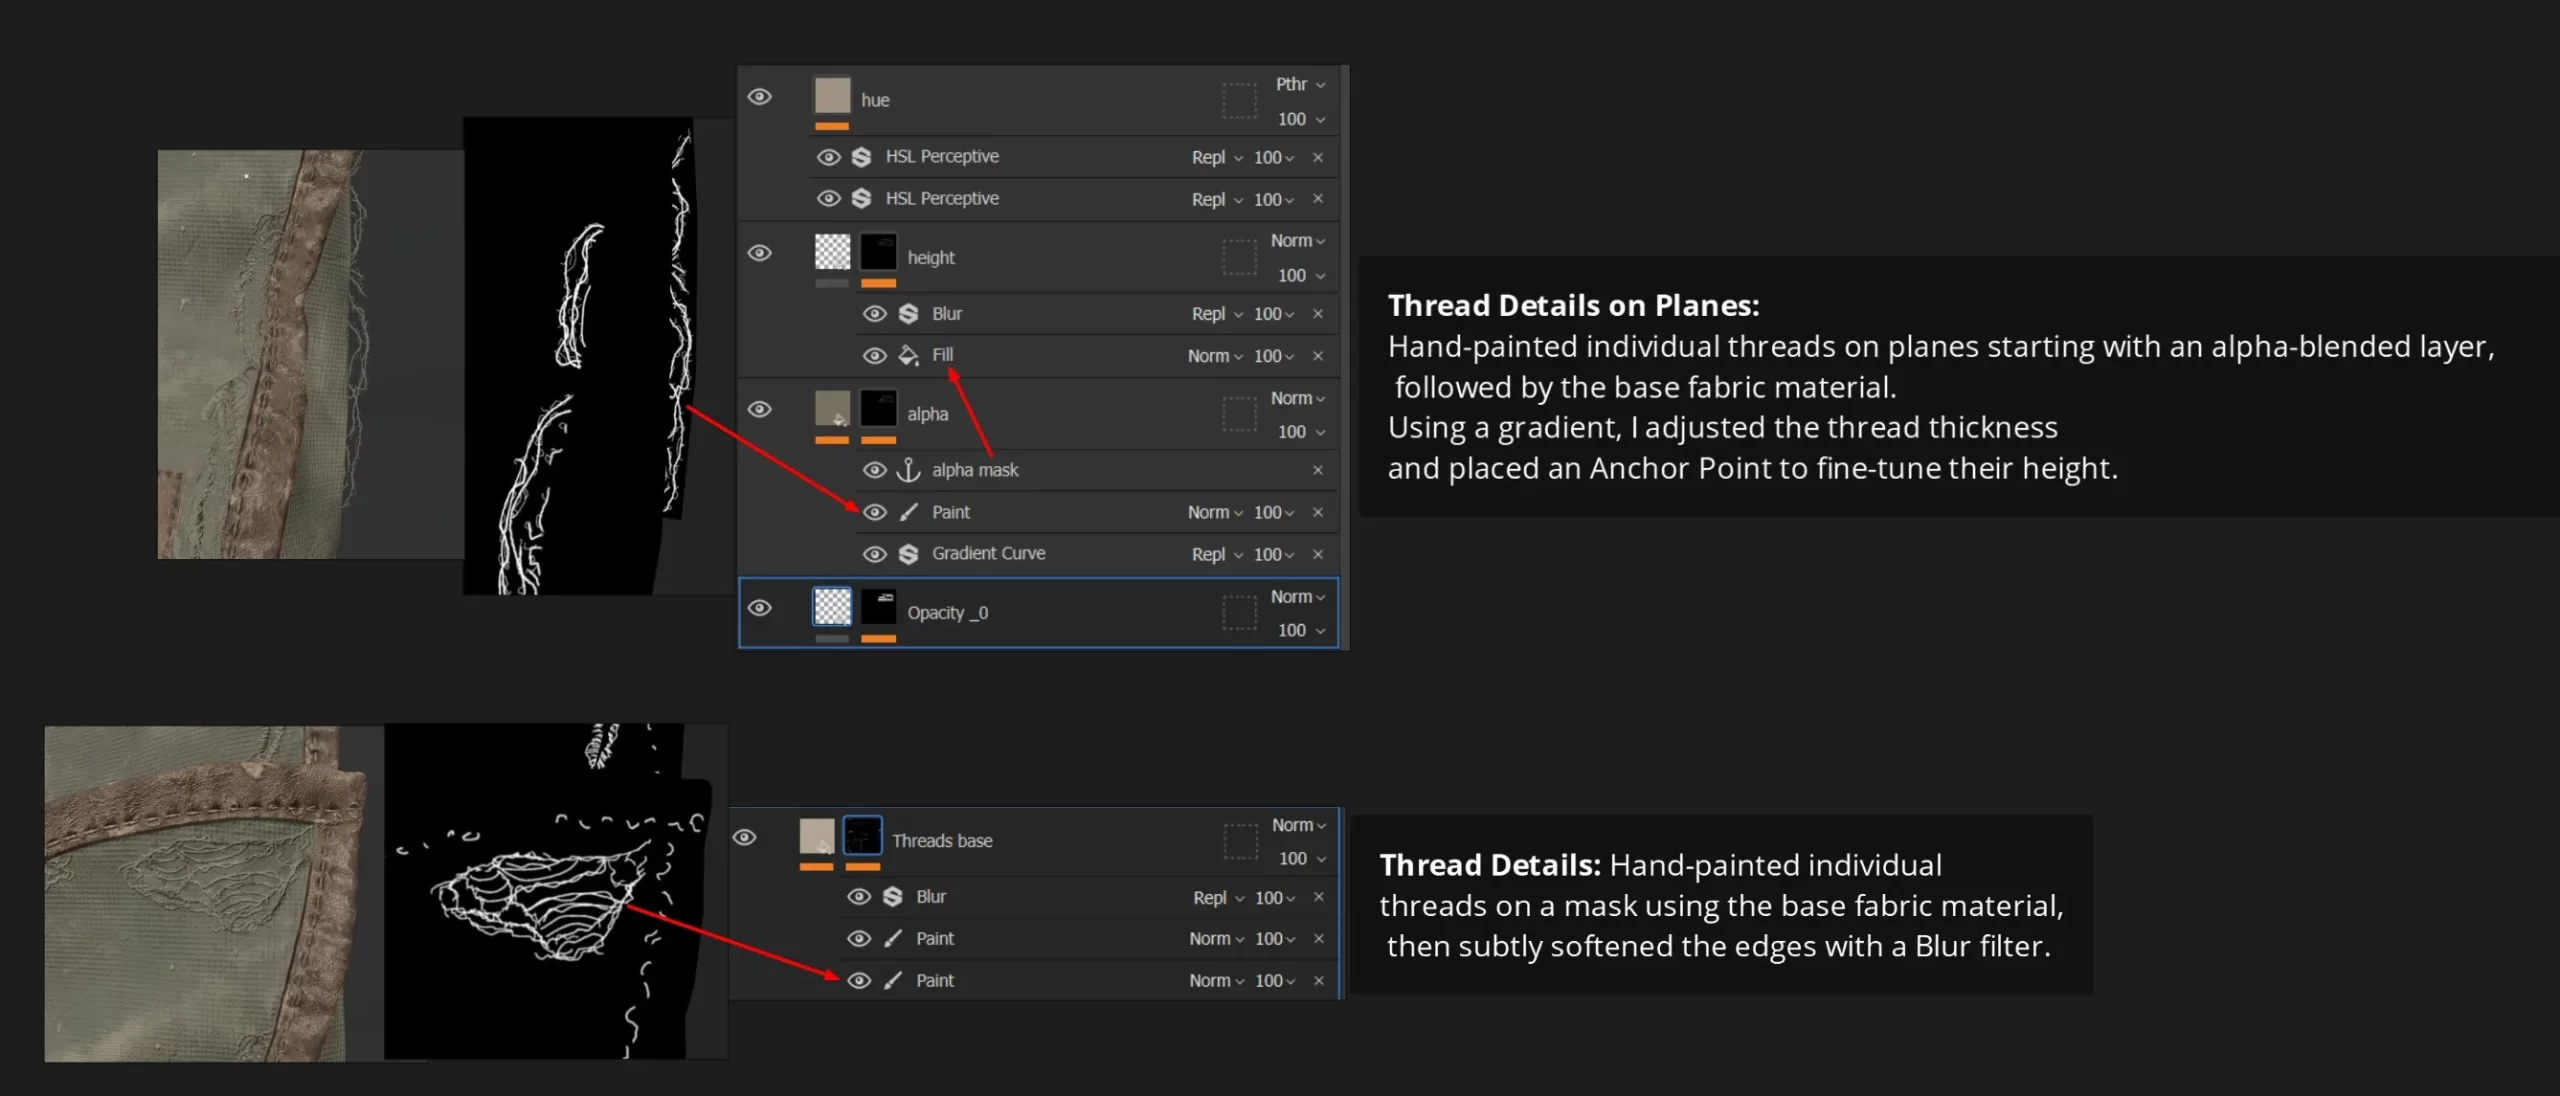Toggle visibility of the height layer
Screen dimensions: 2560x1096
point(760,253)
